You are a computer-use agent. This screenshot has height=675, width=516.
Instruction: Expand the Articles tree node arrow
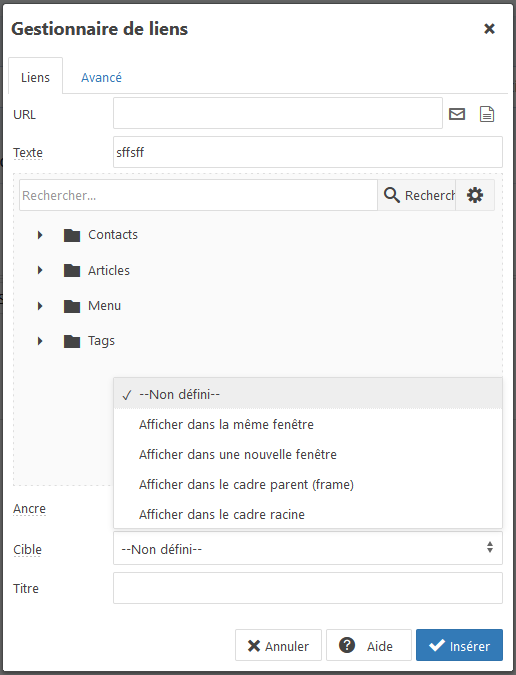[x=40, y=270]
